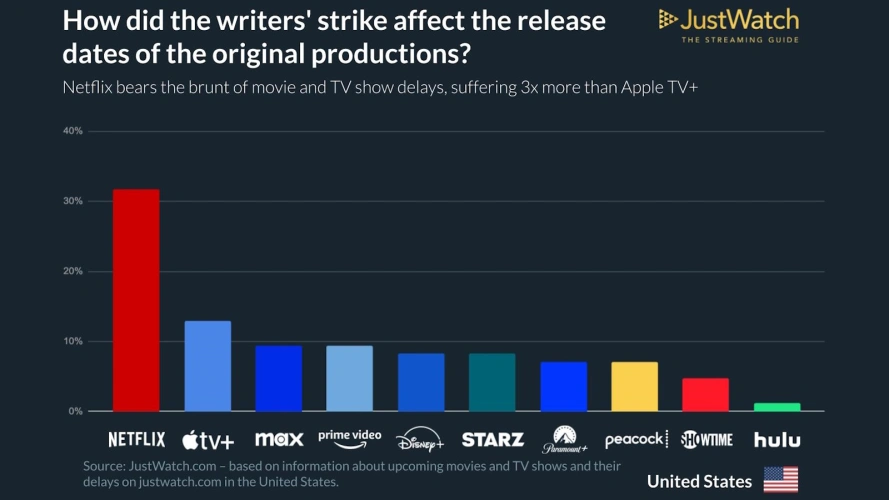The height and width of the screenshot is (500, 889).
Task: Click the Netflix logo below the chart
Action: pyautogui.click(x=136, y=439)
